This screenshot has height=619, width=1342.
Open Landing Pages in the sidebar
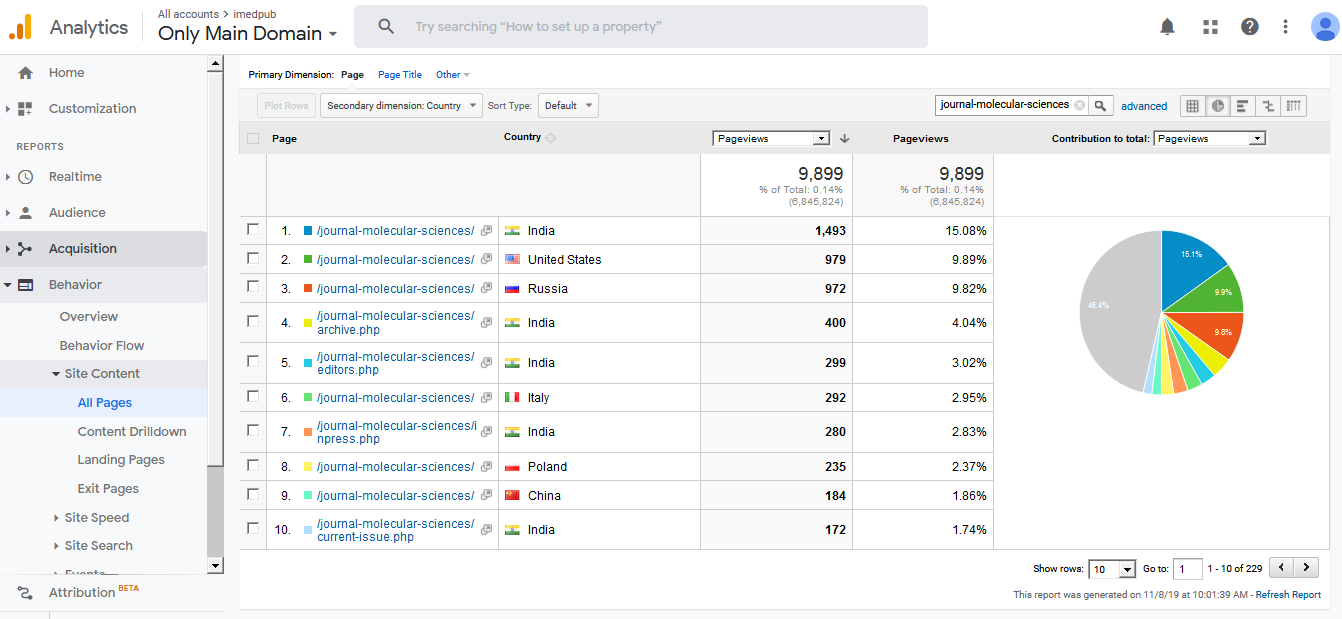(121, 460)
